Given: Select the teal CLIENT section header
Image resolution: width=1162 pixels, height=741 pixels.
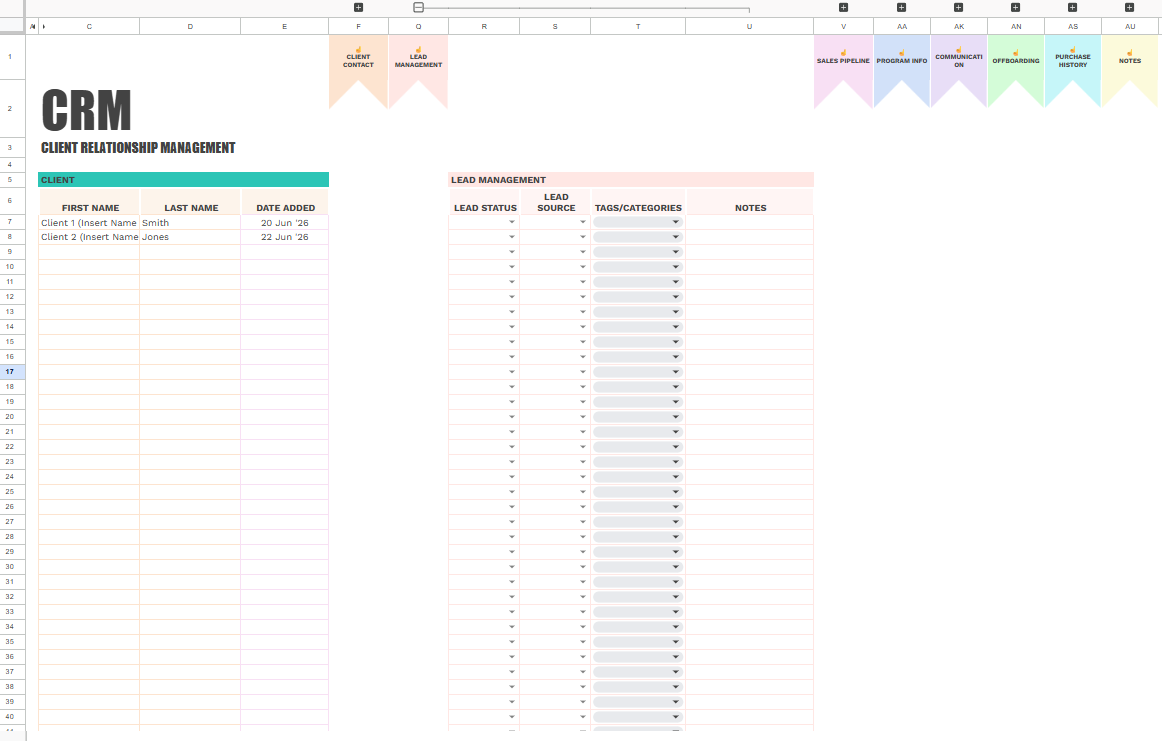Looking at the screenshot, I should (183, 179).
